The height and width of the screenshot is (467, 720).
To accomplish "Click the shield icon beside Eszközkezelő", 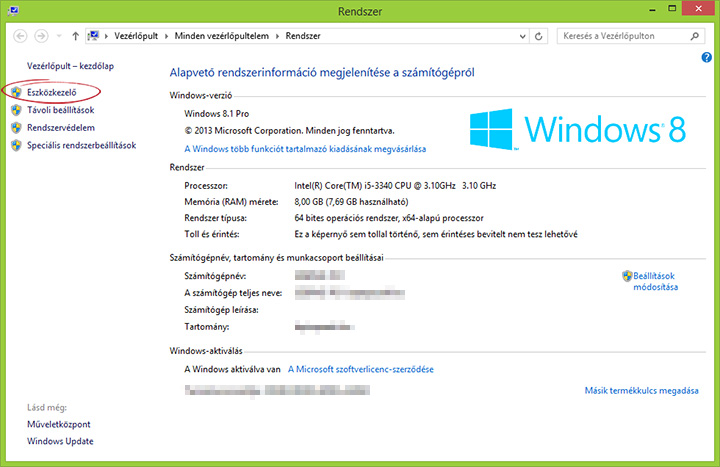I will (x=16, y=92).
